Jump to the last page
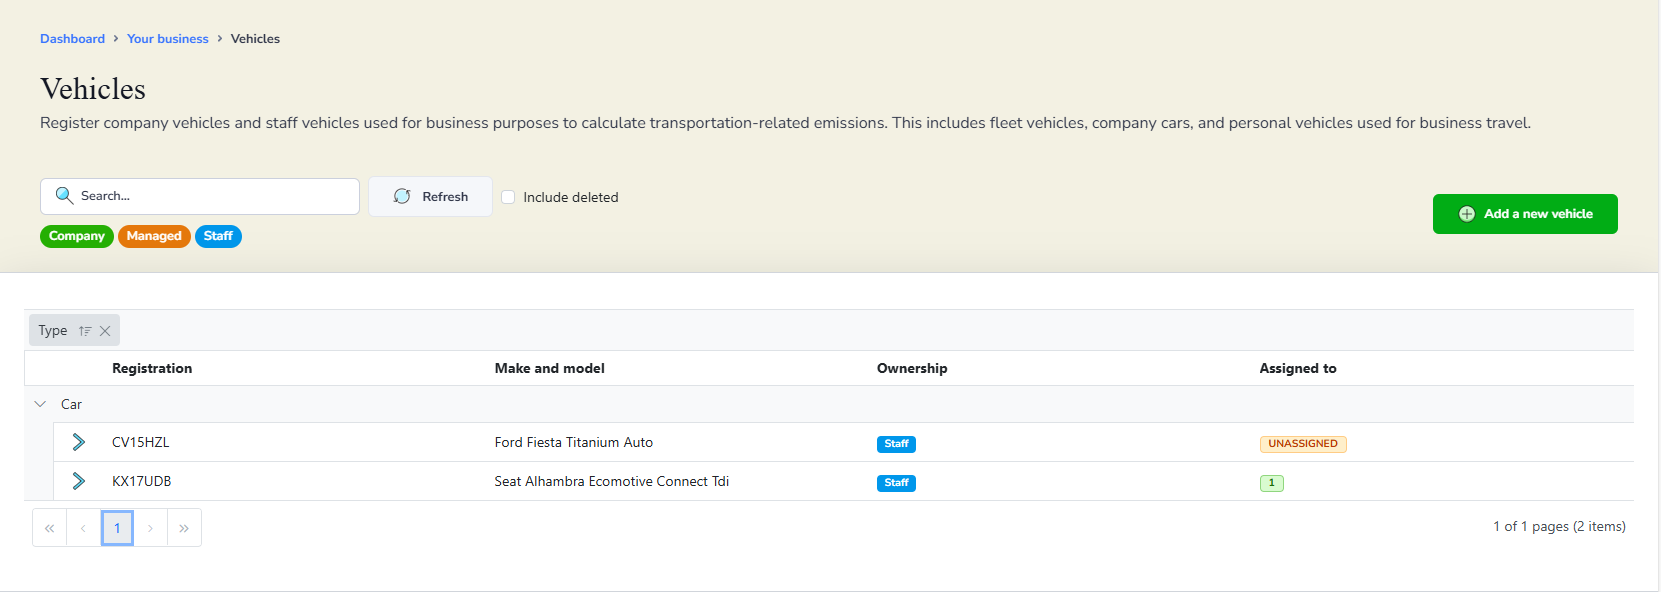This screenshot has height=592, width=1661. (x=184, y=528)
